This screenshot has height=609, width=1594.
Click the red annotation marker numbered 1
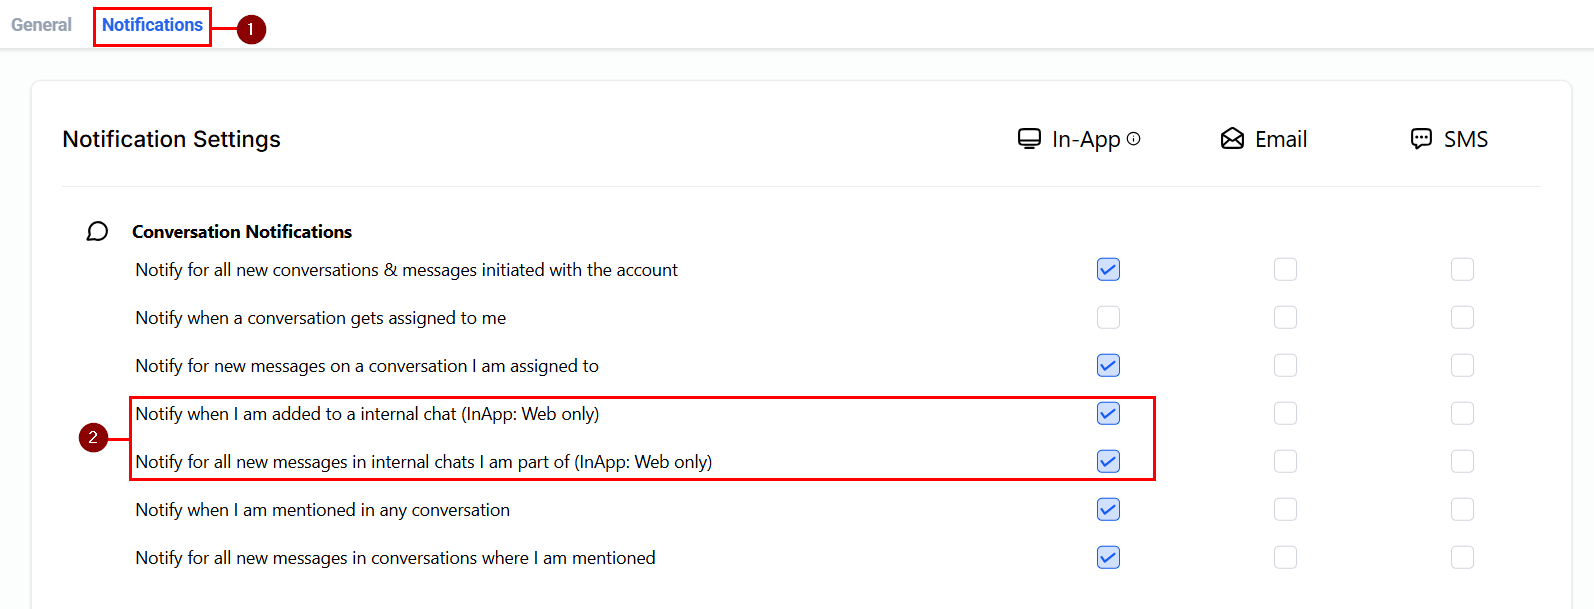(250, 29)
